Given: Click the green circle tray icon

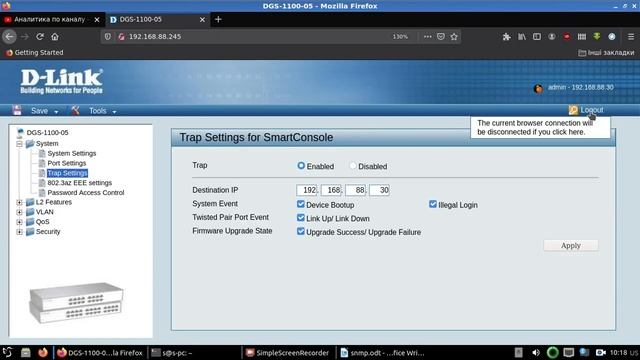Looking at the screenshot, I should click(552, 352).
